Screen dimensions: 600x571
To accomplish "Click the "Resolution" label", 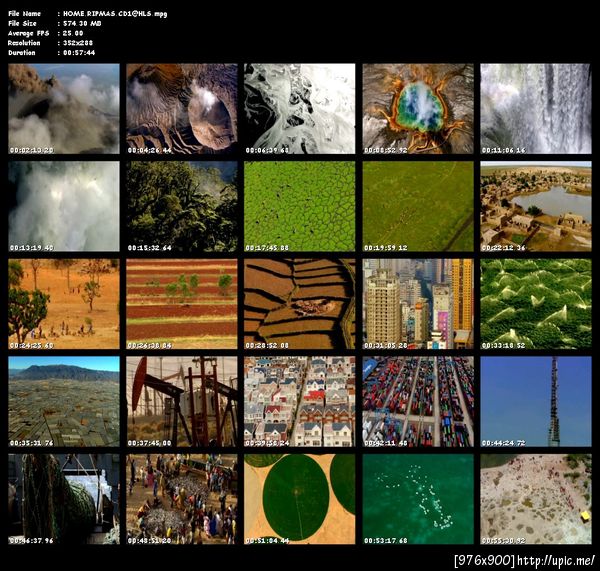I will tap(24, 43).
